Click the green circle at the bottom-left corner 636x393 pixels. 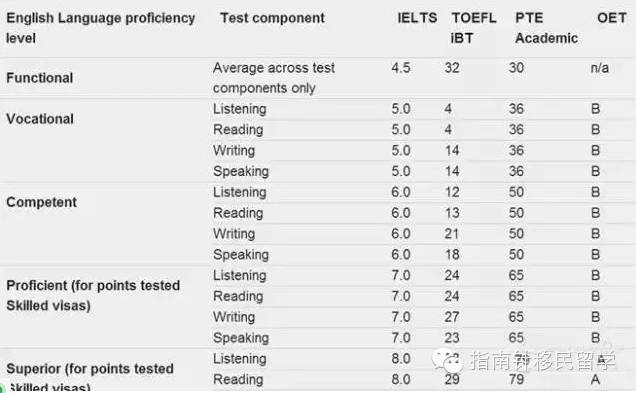pos(2,388)
